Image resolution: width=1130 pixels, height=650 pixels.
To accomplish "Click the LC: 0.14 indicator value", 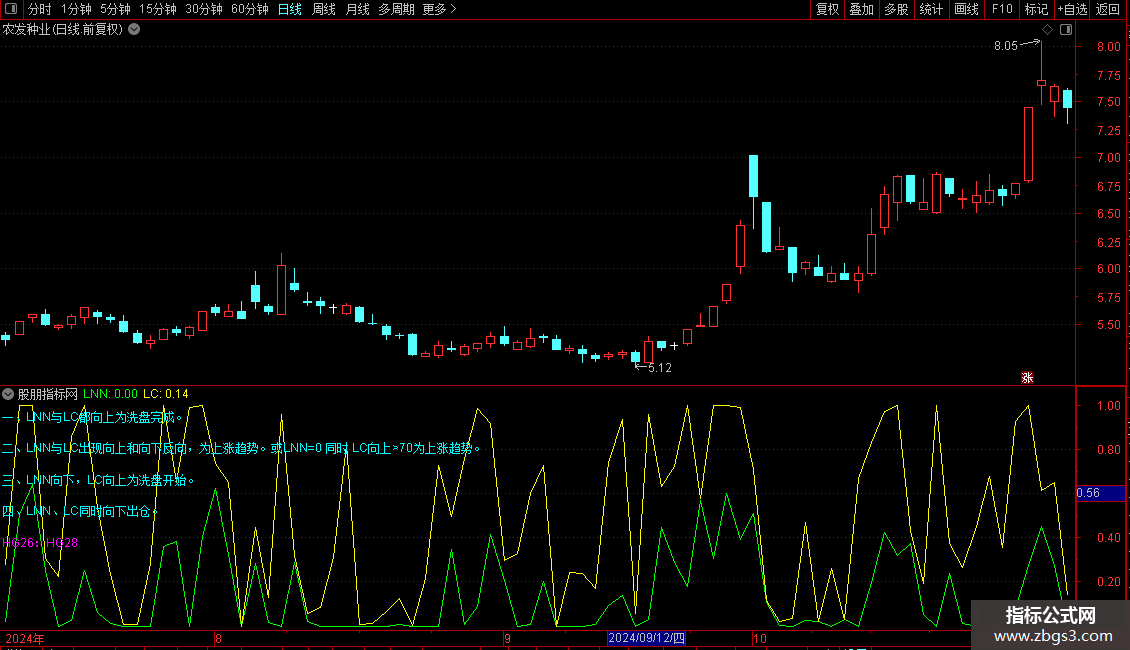I will click(x=166, y=394).
